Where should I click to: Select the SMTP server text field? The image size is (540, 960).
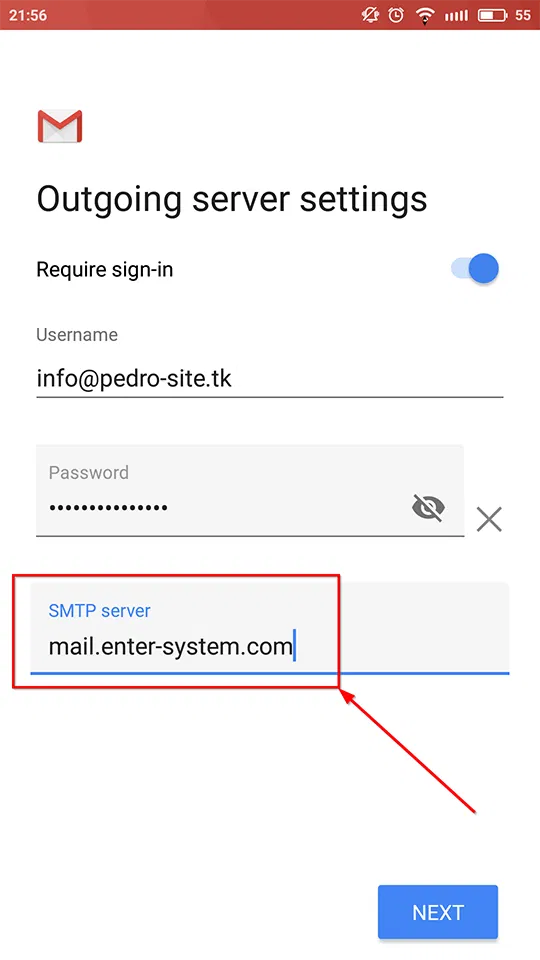pyautogui.click(x=269, y=628)
